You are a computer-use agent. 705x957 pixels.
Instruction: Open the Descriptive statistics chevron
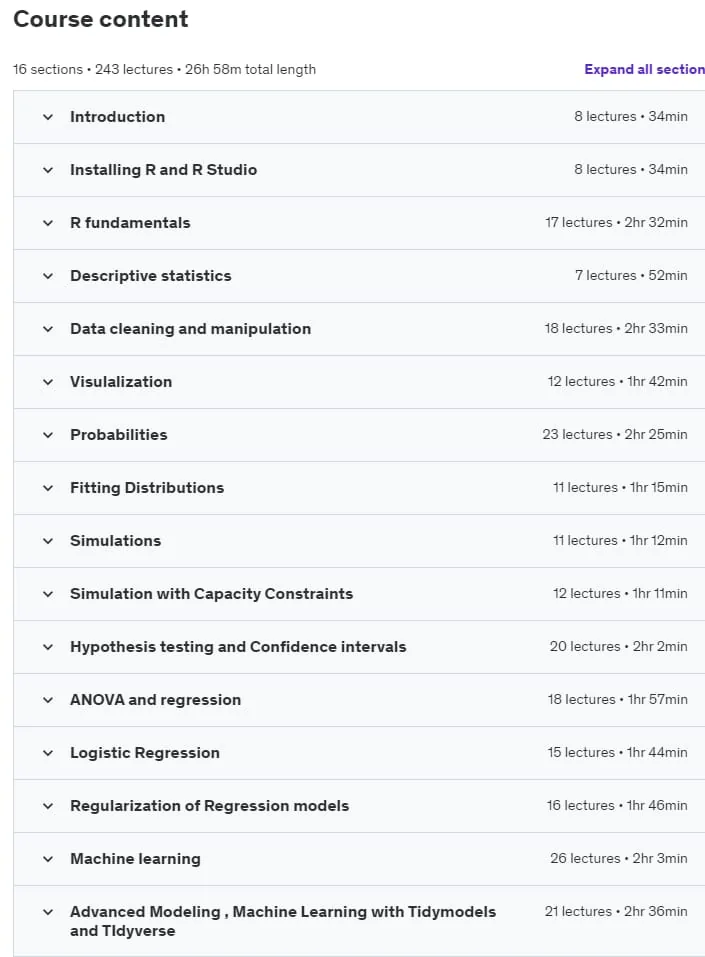[48, 276]
